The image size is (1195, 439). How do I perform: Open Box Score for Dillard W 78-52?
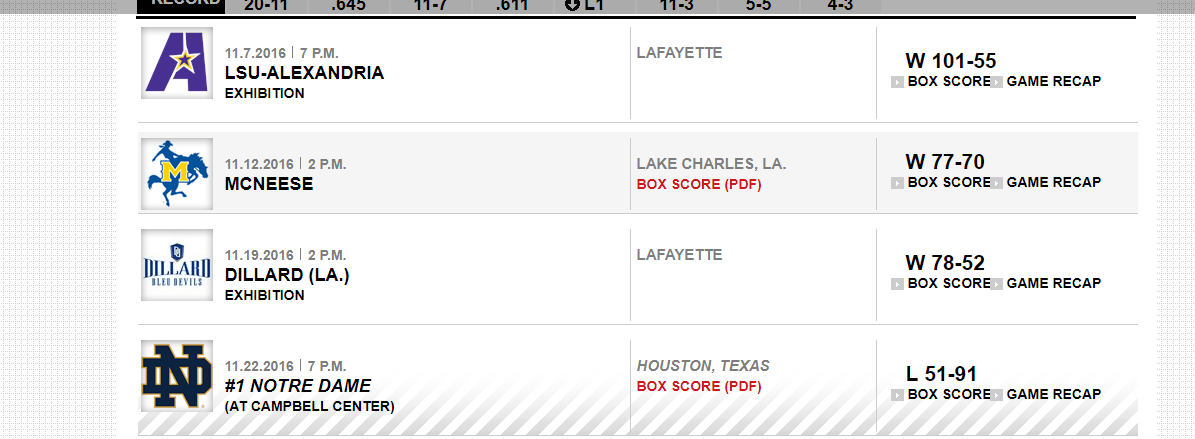pos(948,284)
